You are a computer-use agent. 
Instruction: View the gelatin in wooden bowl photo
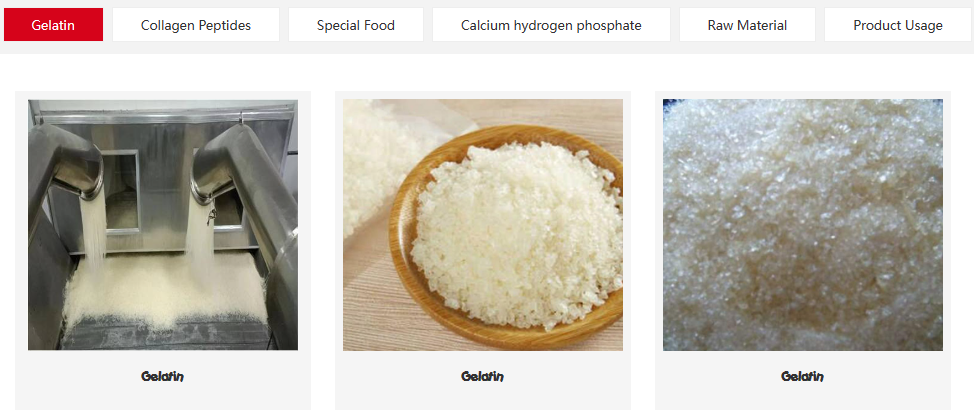coord(483,225)
